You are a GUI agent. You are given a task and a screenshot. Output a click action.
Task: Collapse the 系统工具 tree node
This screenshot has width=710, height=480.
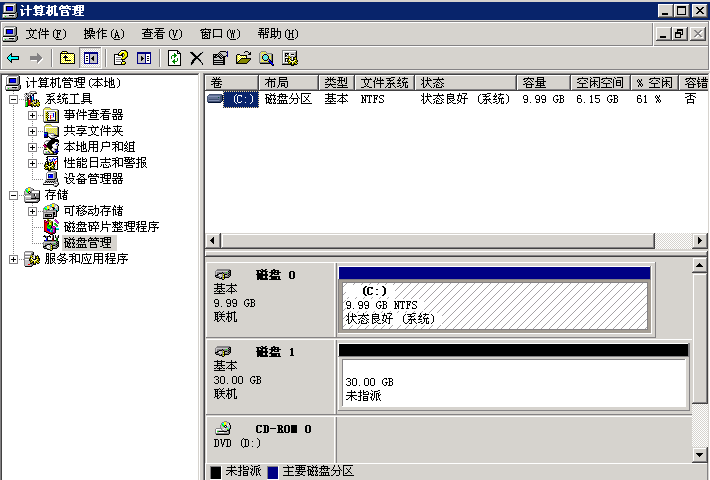pos(13,99)
